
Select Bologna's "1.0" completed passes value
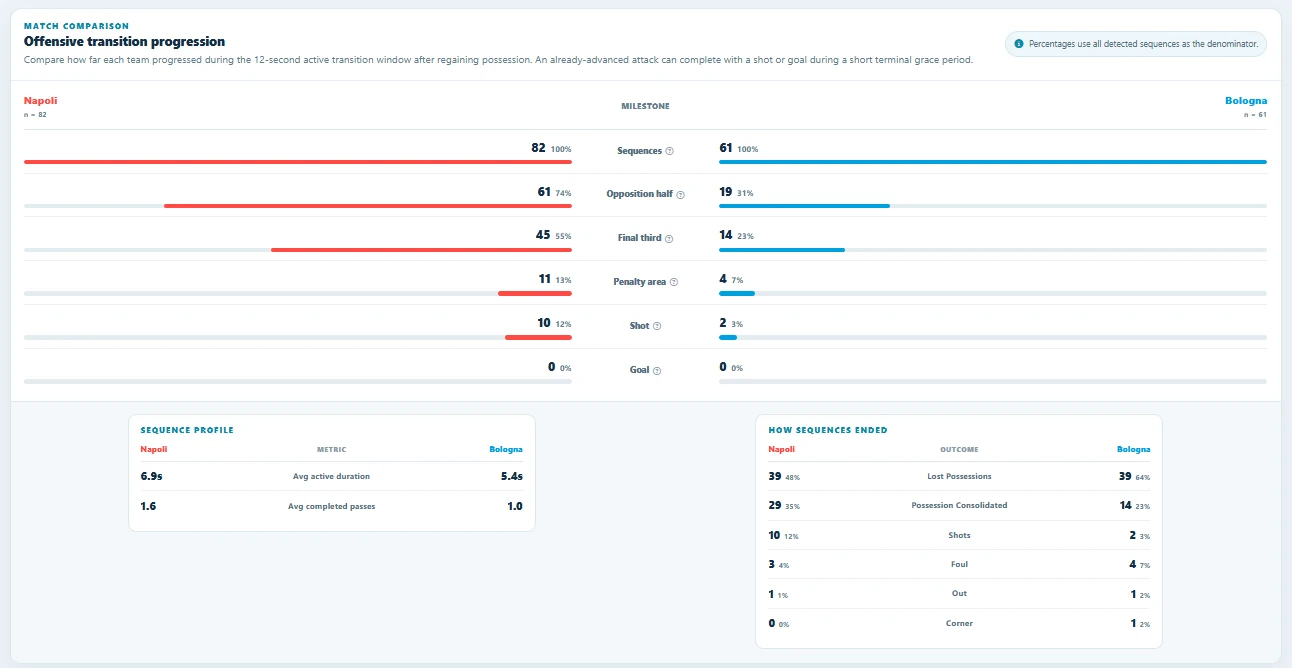[x=515, y=506]
